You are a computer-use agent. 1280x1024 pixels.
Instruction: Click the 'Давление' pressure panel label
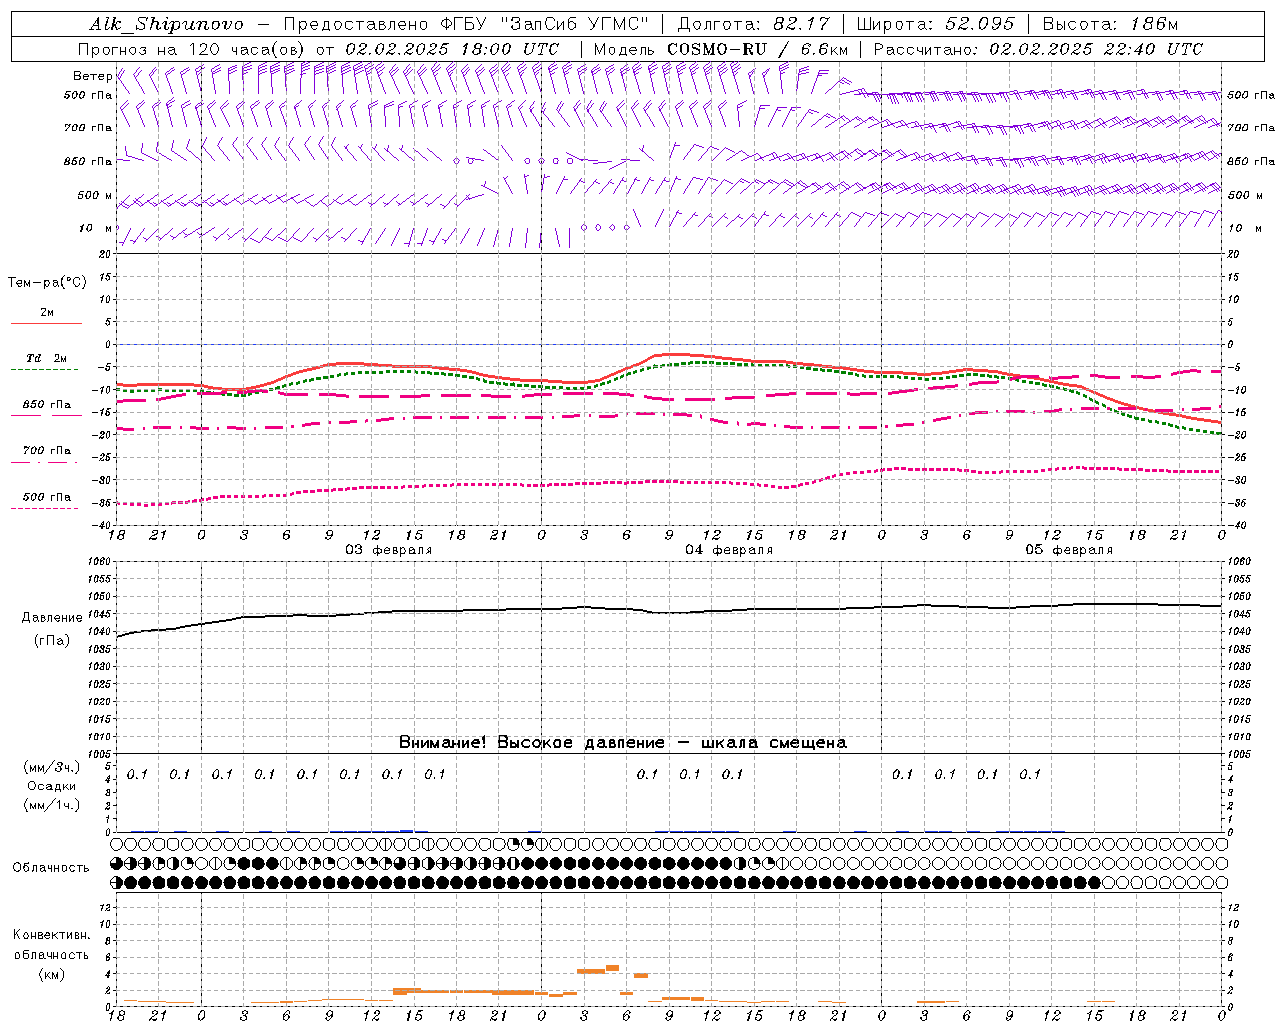(52, 618)
